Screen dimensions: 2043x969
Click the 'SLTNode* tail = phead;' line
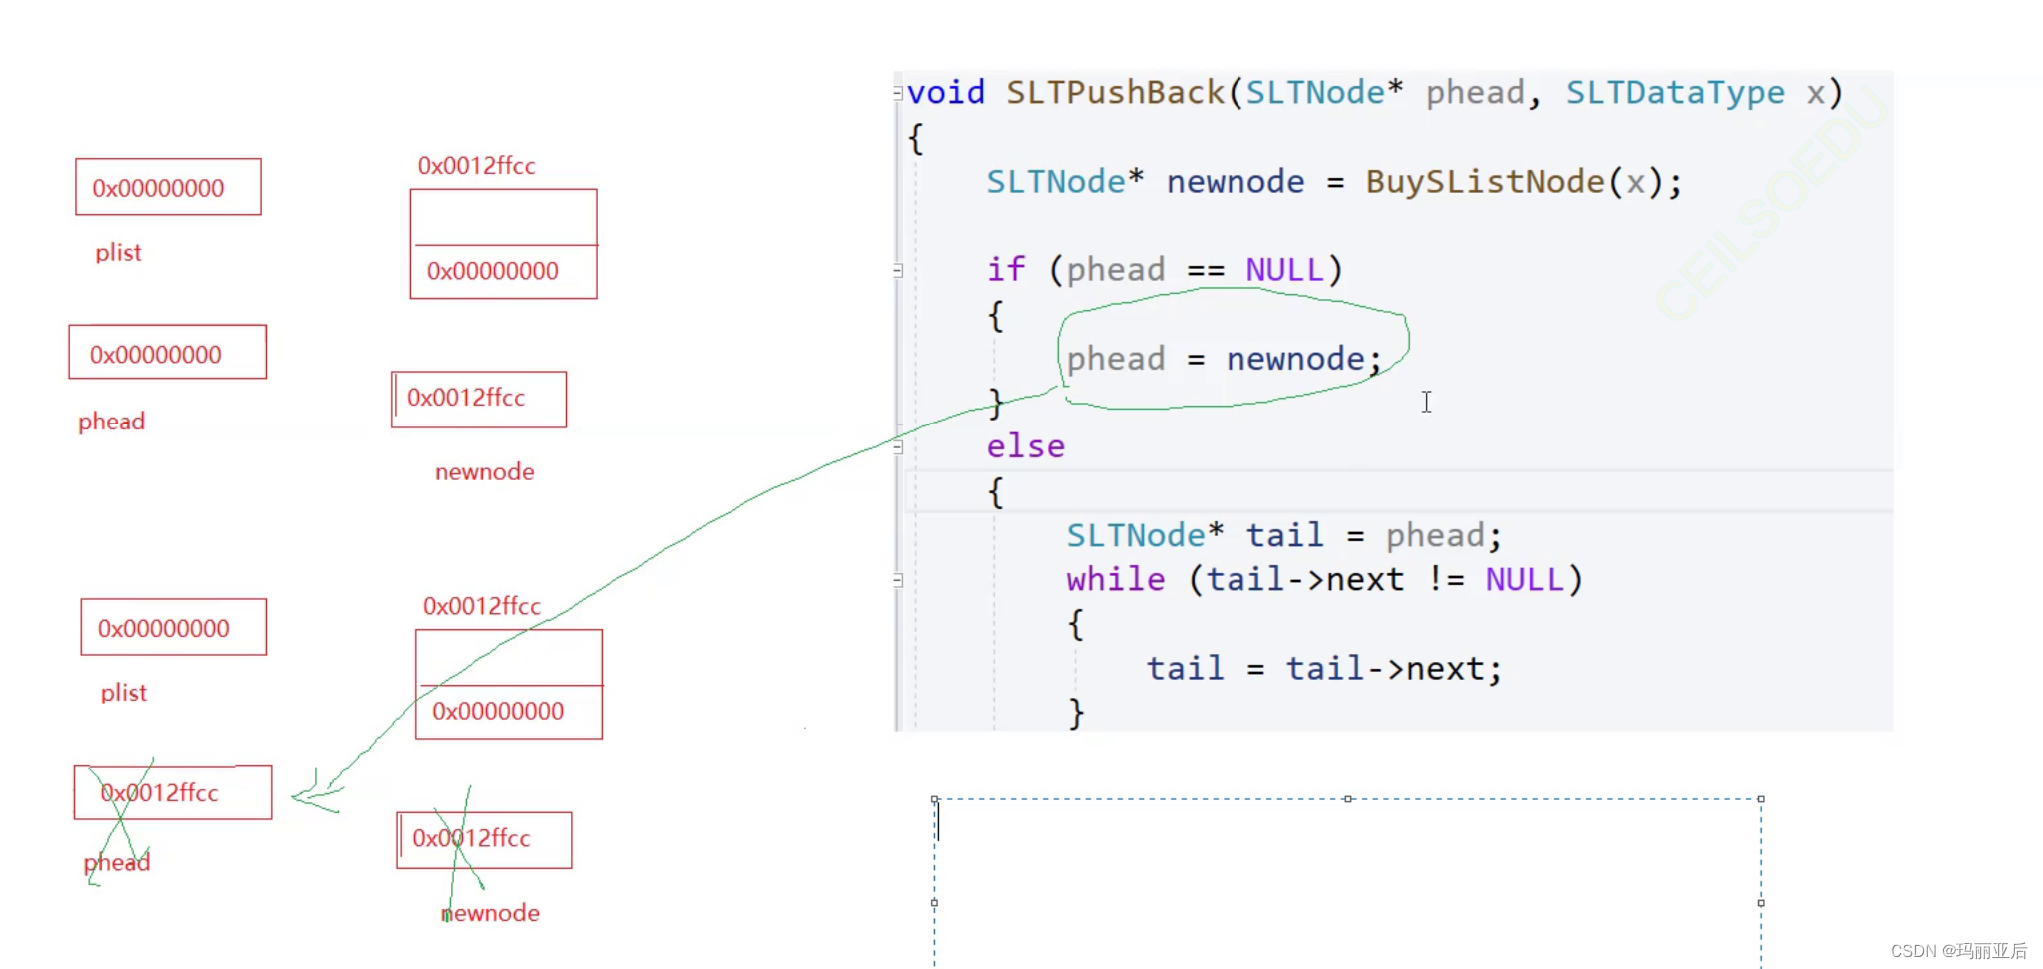tap(1284, 536)
